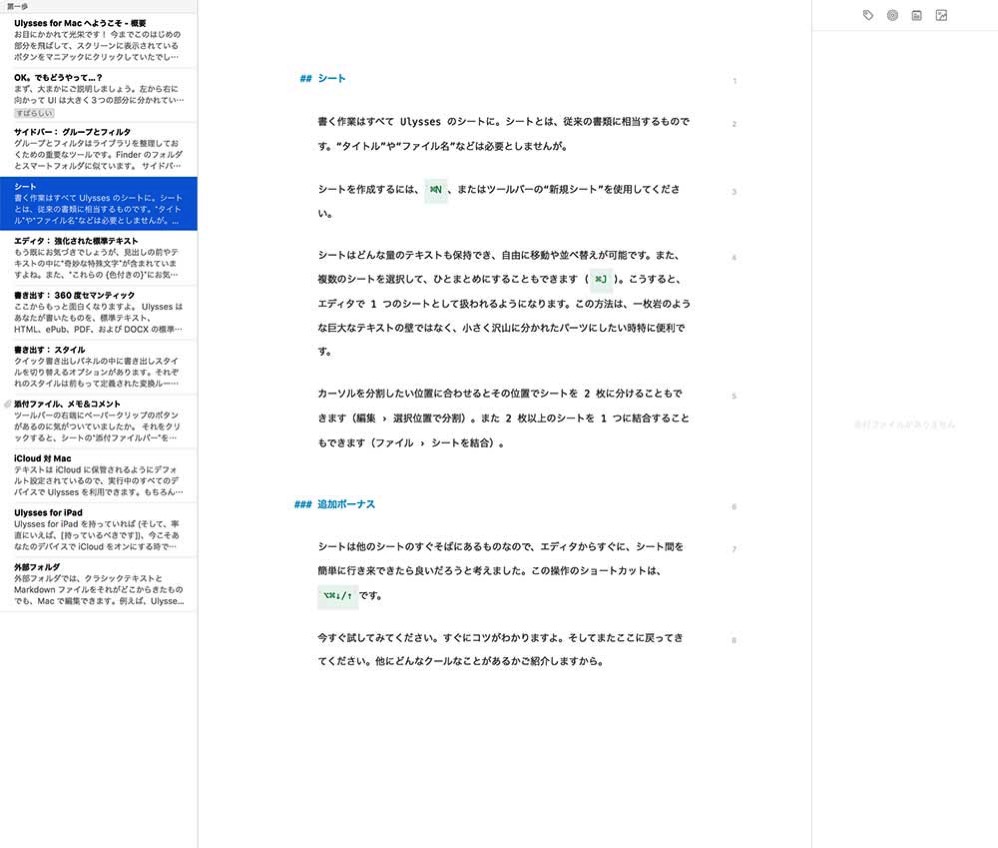This screenshot has width=998, height=848.
Task: Open the '書き出す: 360 度セマンティック' sheet
Action: click(98, 312)
